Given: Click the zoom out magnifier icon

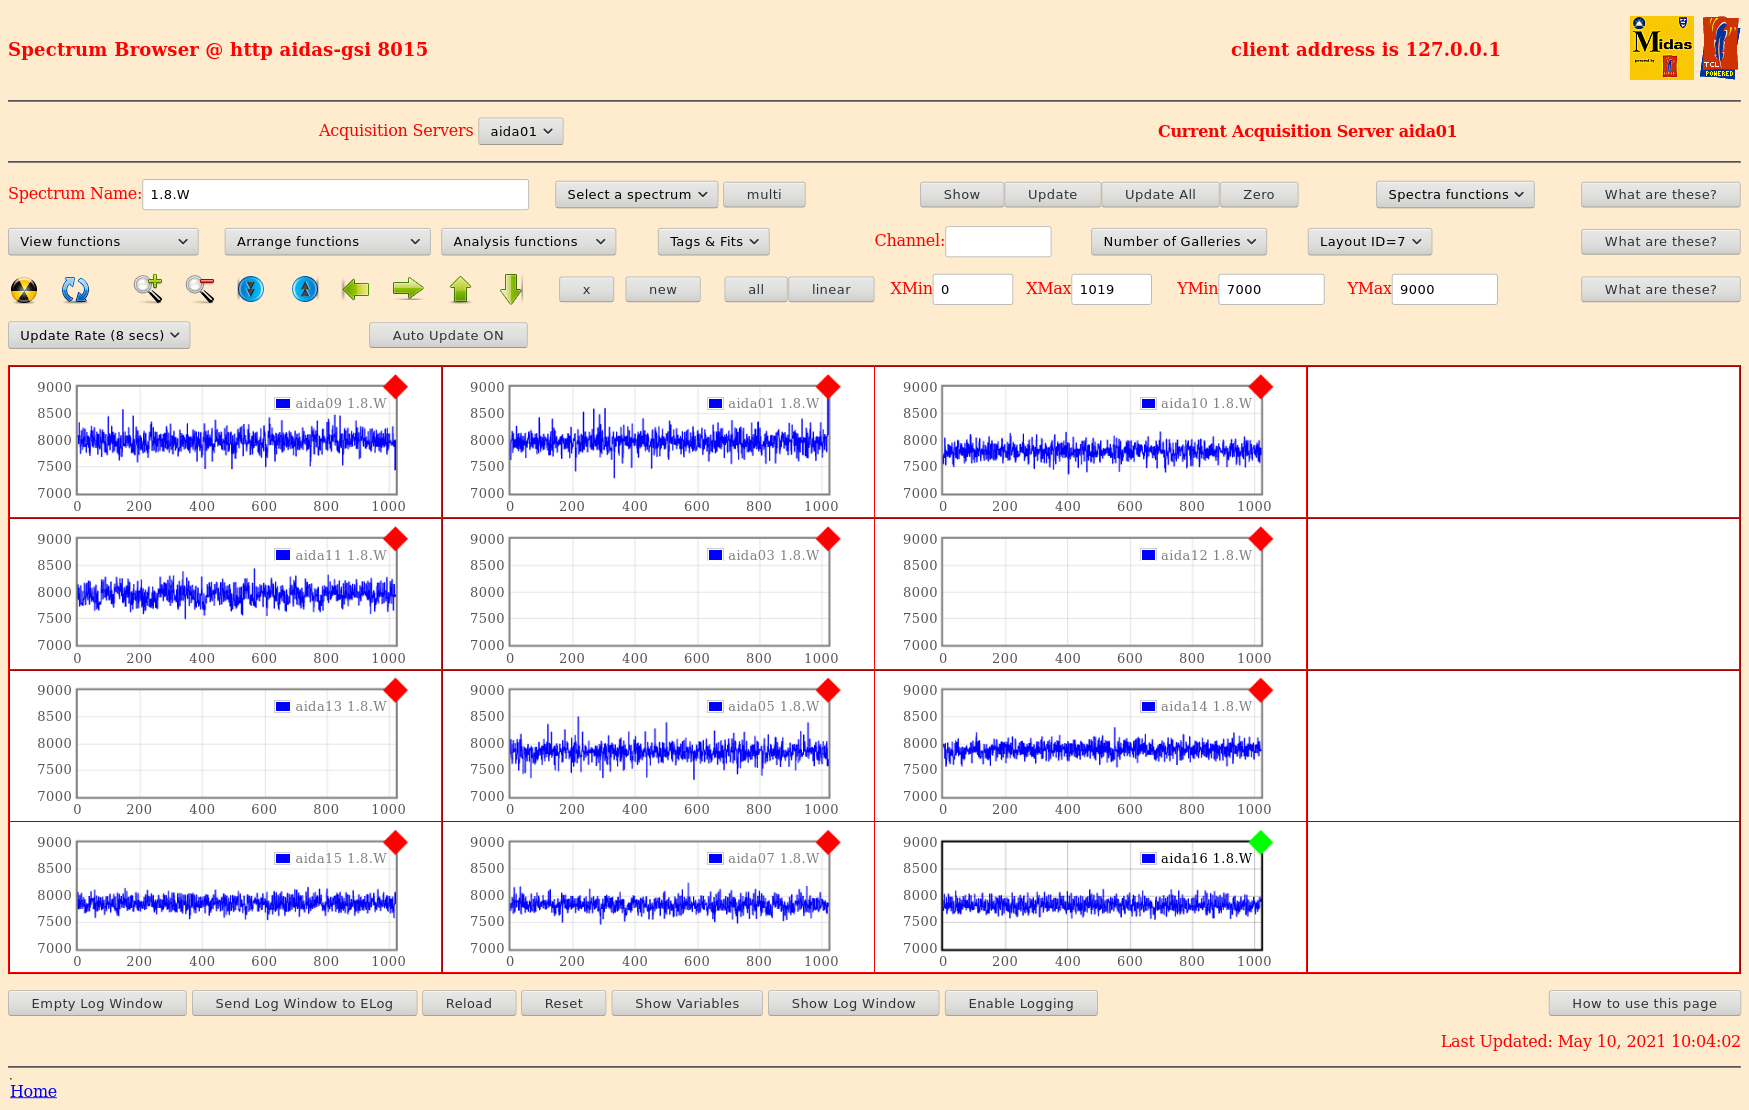Looking at the screenshot, I should click(200, 289).
